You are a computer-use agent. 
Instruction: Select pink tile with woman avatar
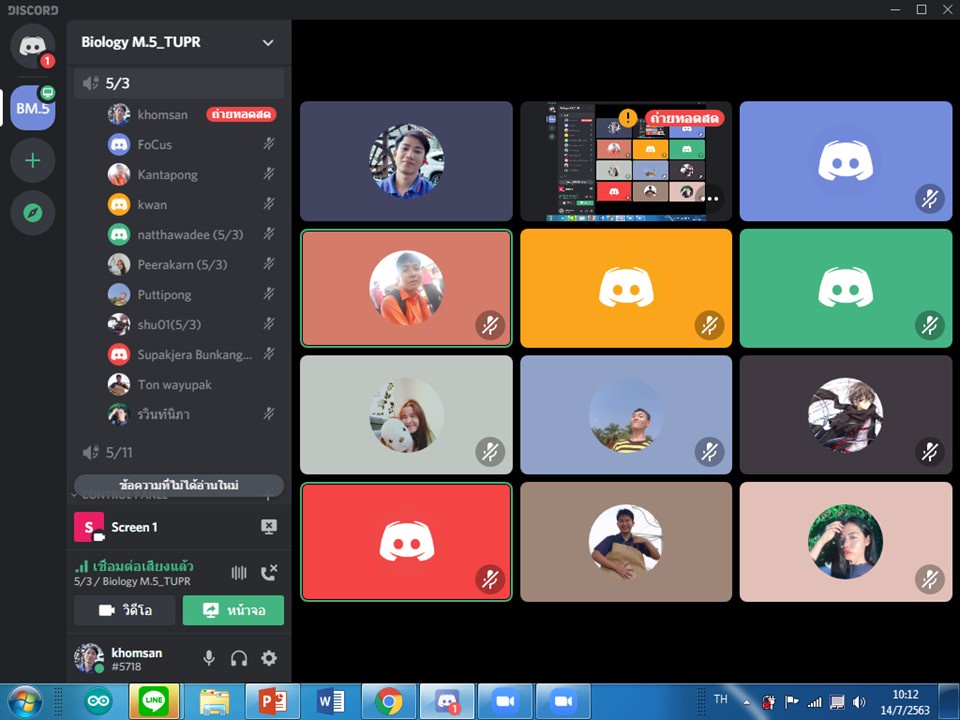click(846, 542)
